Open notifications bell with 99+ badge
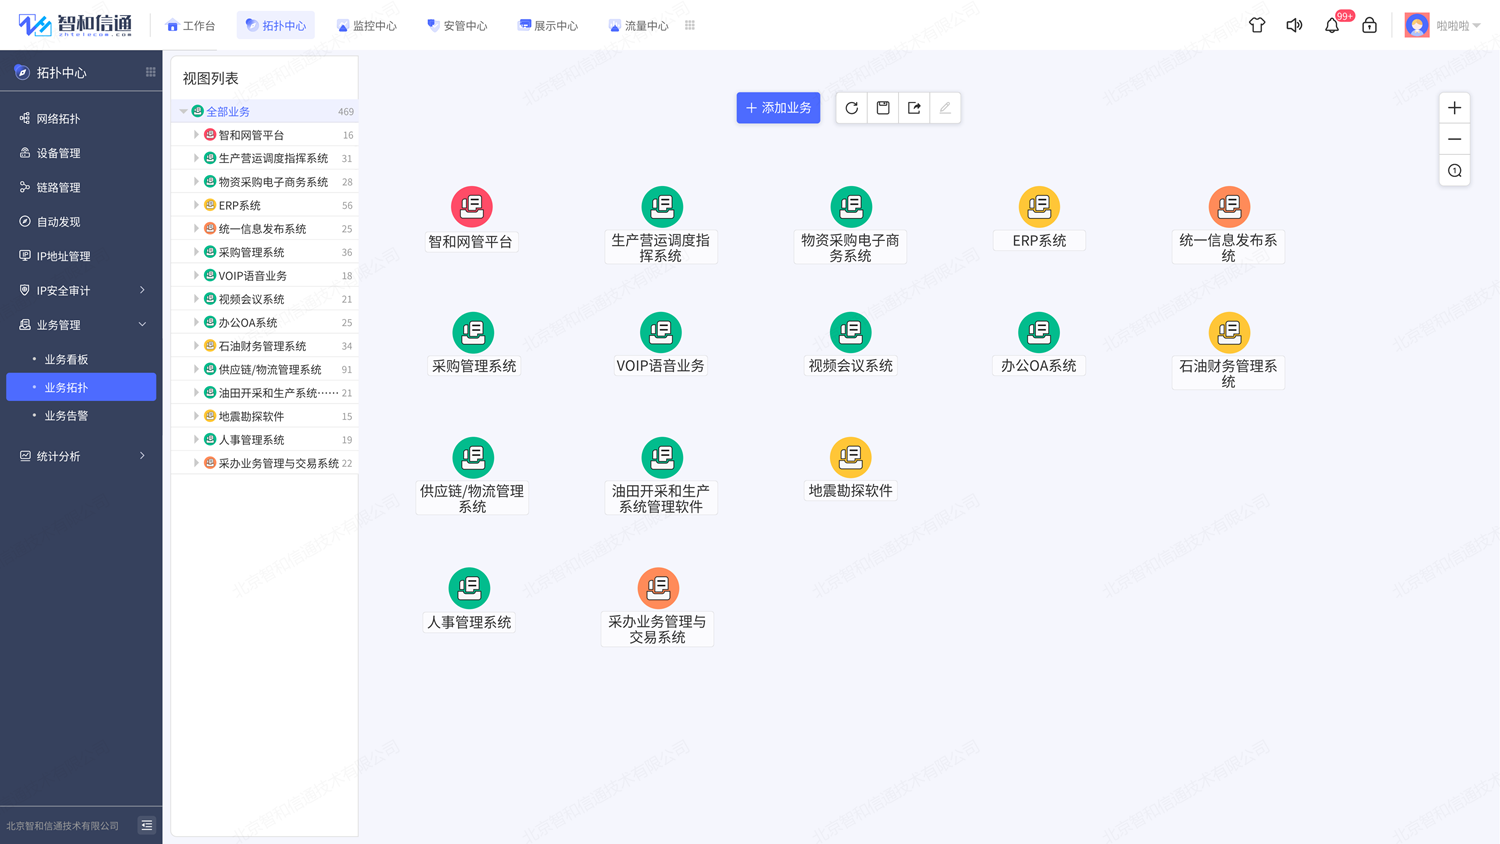The height and width of the screenshot is (844, 1500). click(1332, 25)
